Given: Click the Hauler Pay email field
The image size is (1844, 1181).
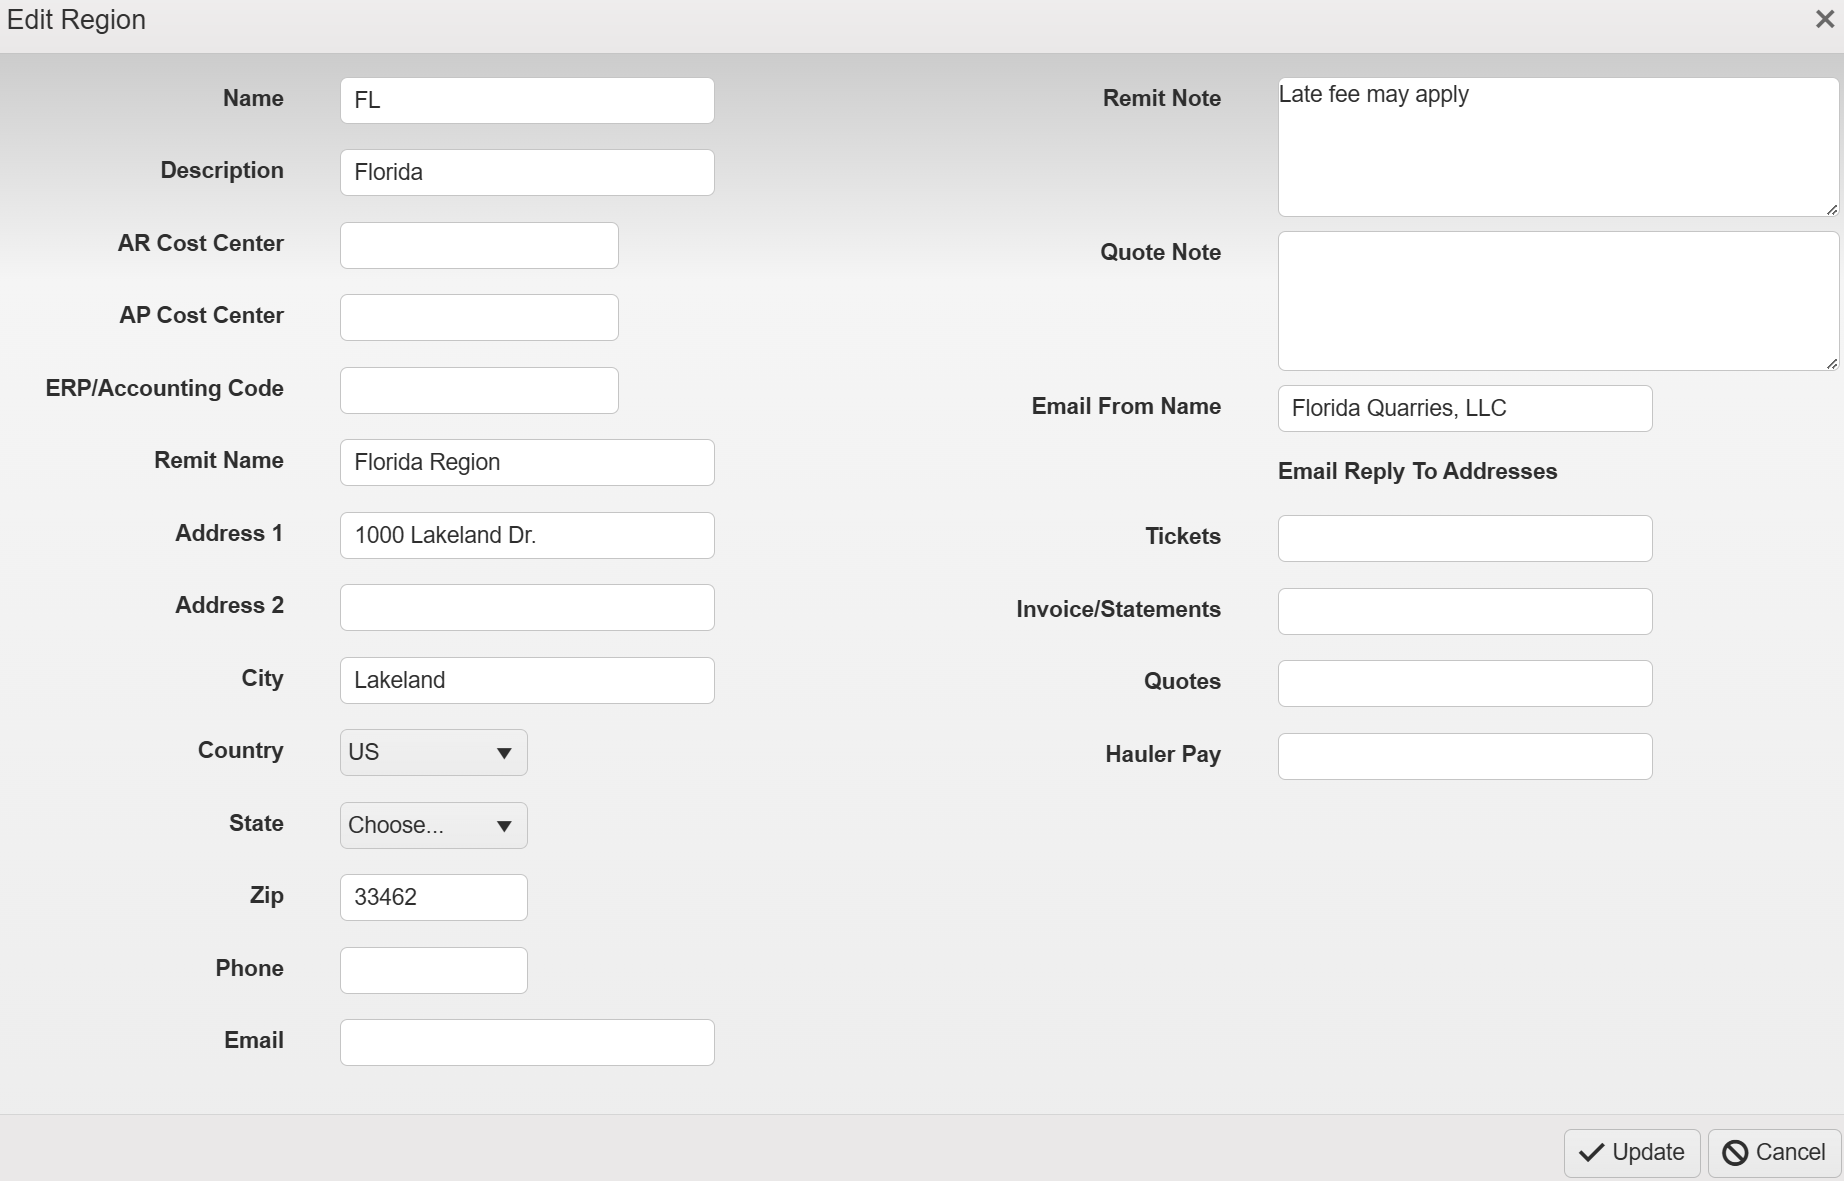Looking at the screenshot, I should 1464,756.
